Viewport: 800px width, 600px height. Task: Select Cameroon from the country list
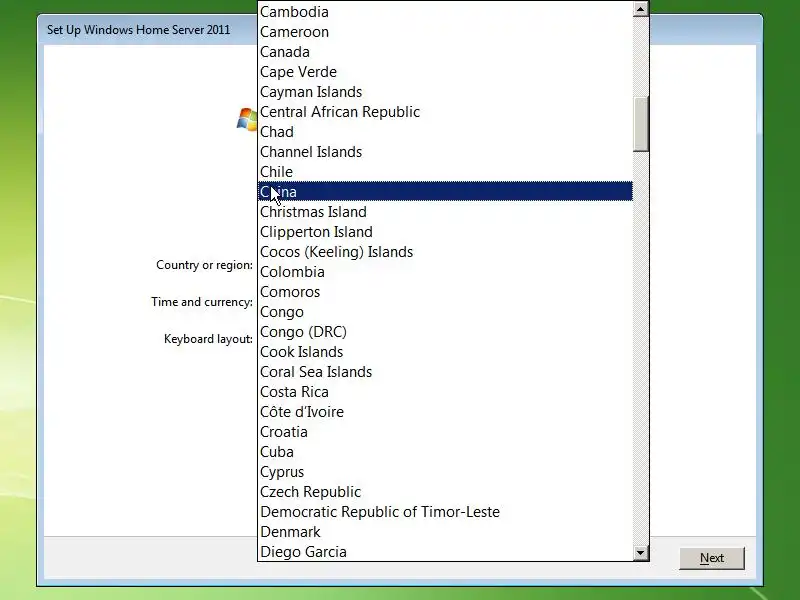tap(445, 32)
